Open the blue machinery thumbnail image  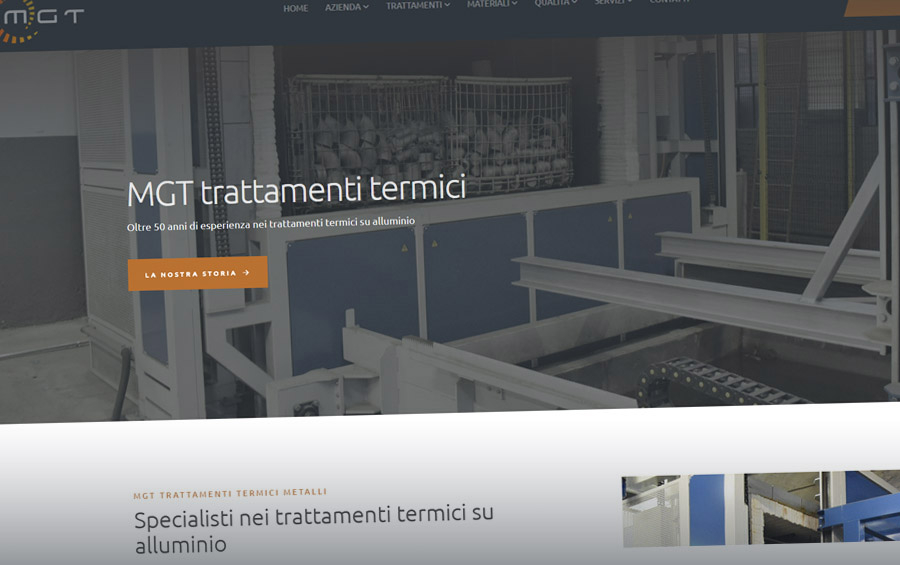click(x=761, y=508)
